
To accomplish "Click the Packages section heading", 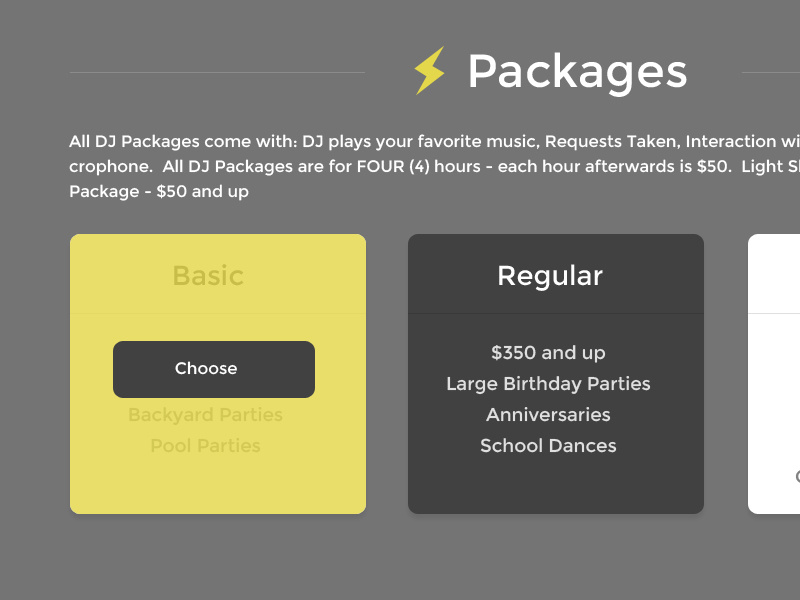I will 577,71.
